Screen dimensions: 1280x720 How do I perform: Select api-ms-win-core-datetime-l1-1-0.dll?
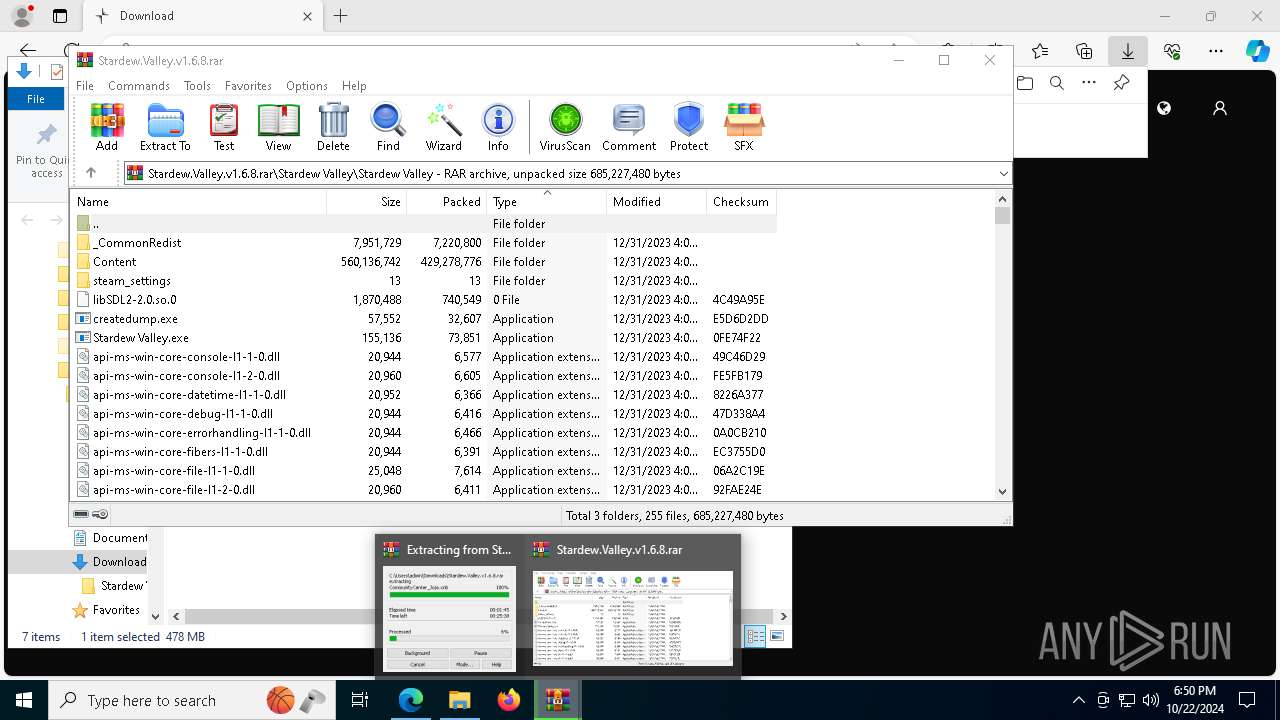425,395
